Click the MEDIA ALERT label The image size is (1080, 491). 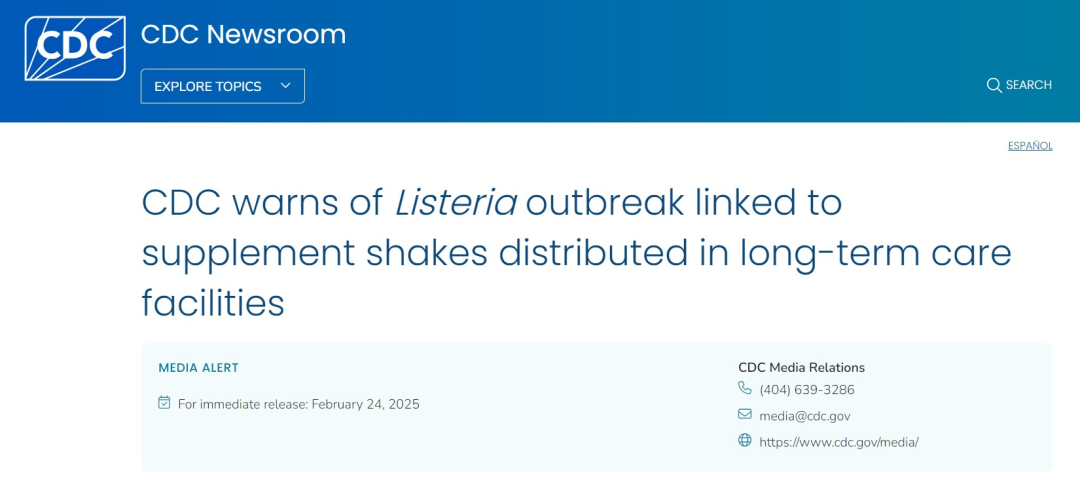click(199, 368)
